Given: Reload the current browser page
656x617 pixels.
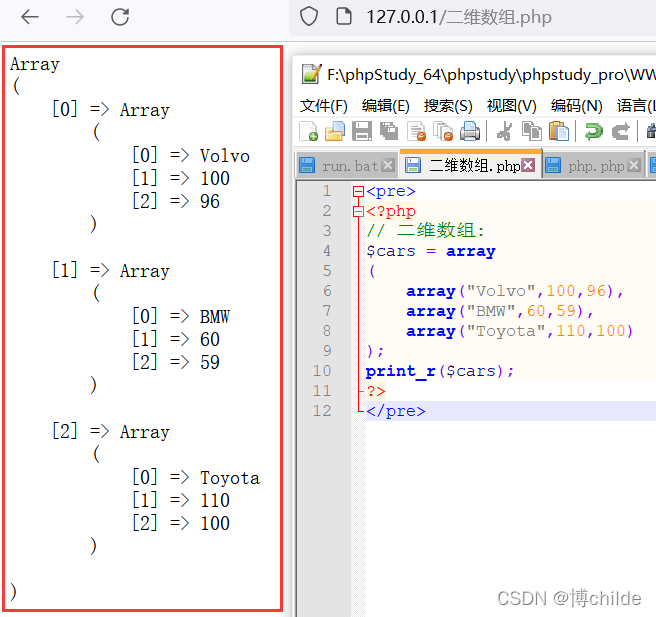Looking at the screenshot, I should [120, 17].
